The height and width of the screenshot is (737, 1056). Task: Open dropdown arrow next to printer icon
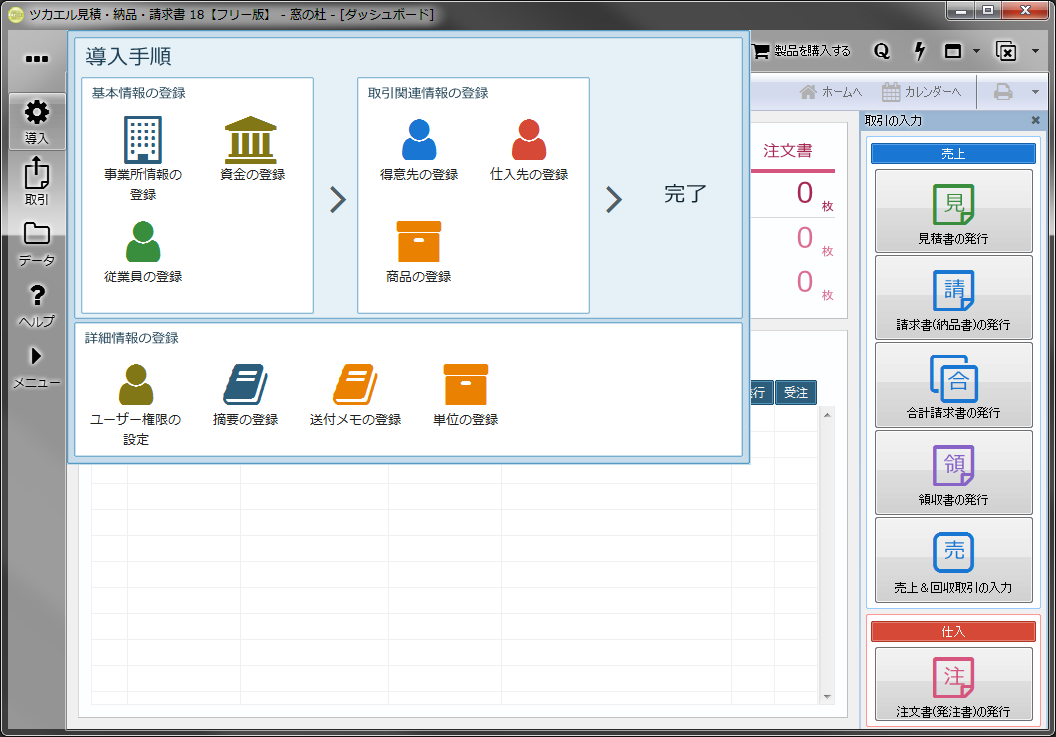1036,92
